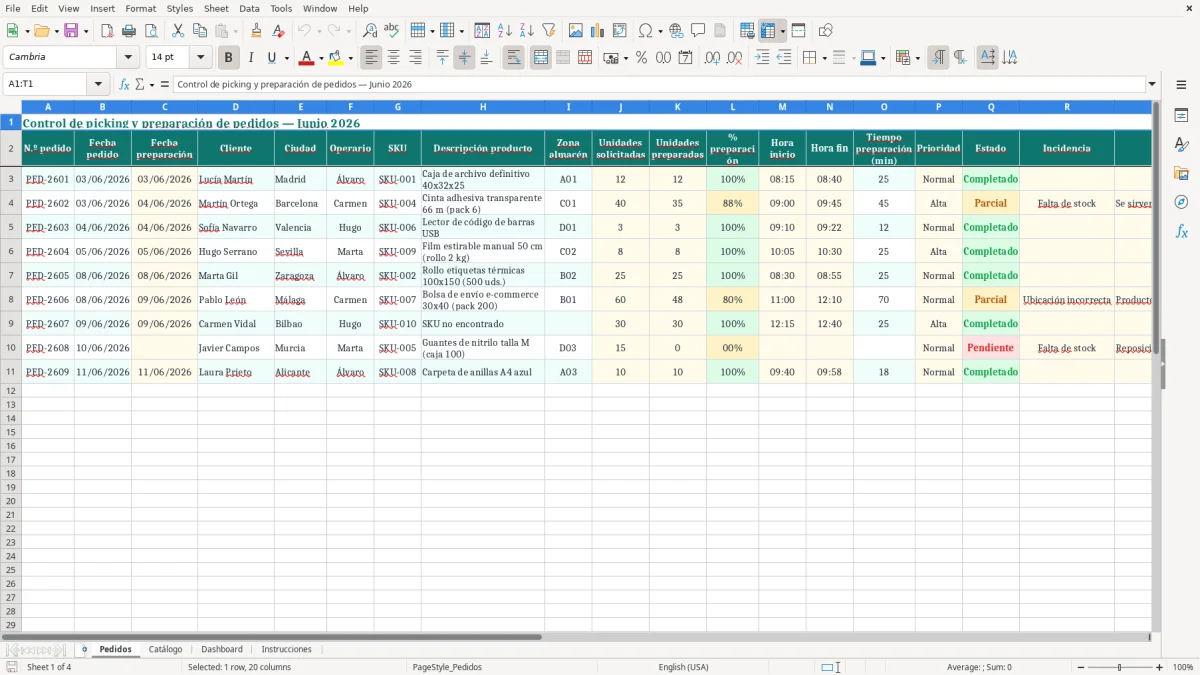Toggle Merge and Center Cells

pos(541,58)
